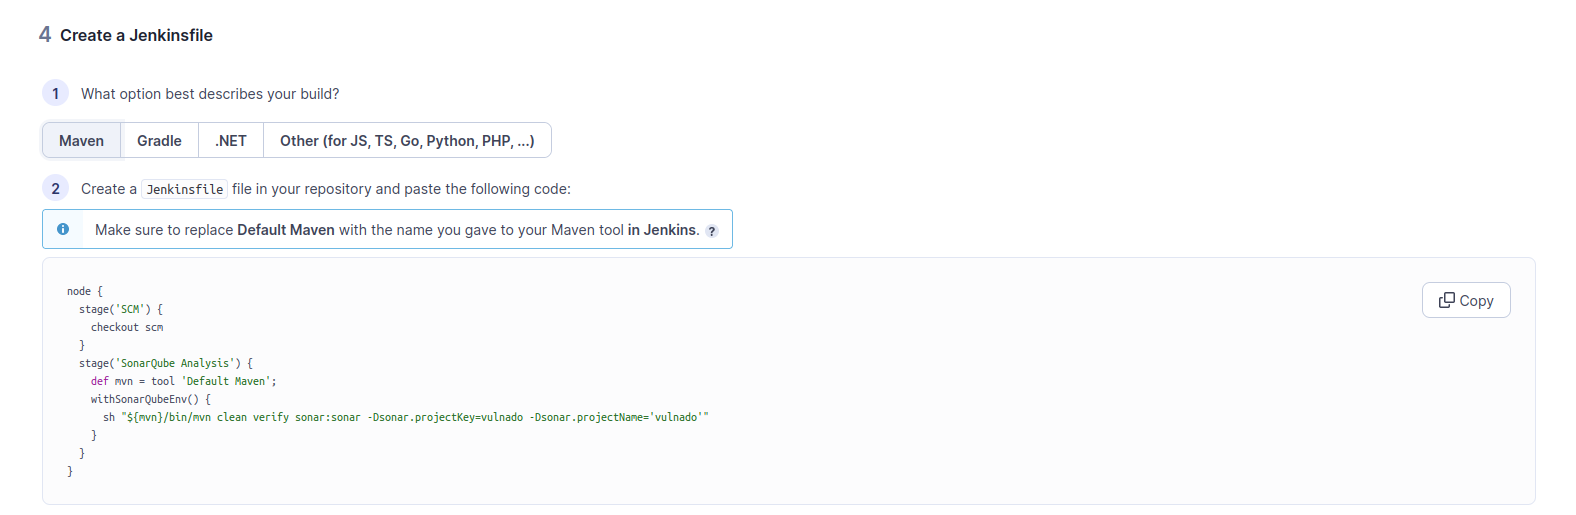1576x515 pixels.
Task: Click the blue info icon in the notice
Action: coord(63,229)
